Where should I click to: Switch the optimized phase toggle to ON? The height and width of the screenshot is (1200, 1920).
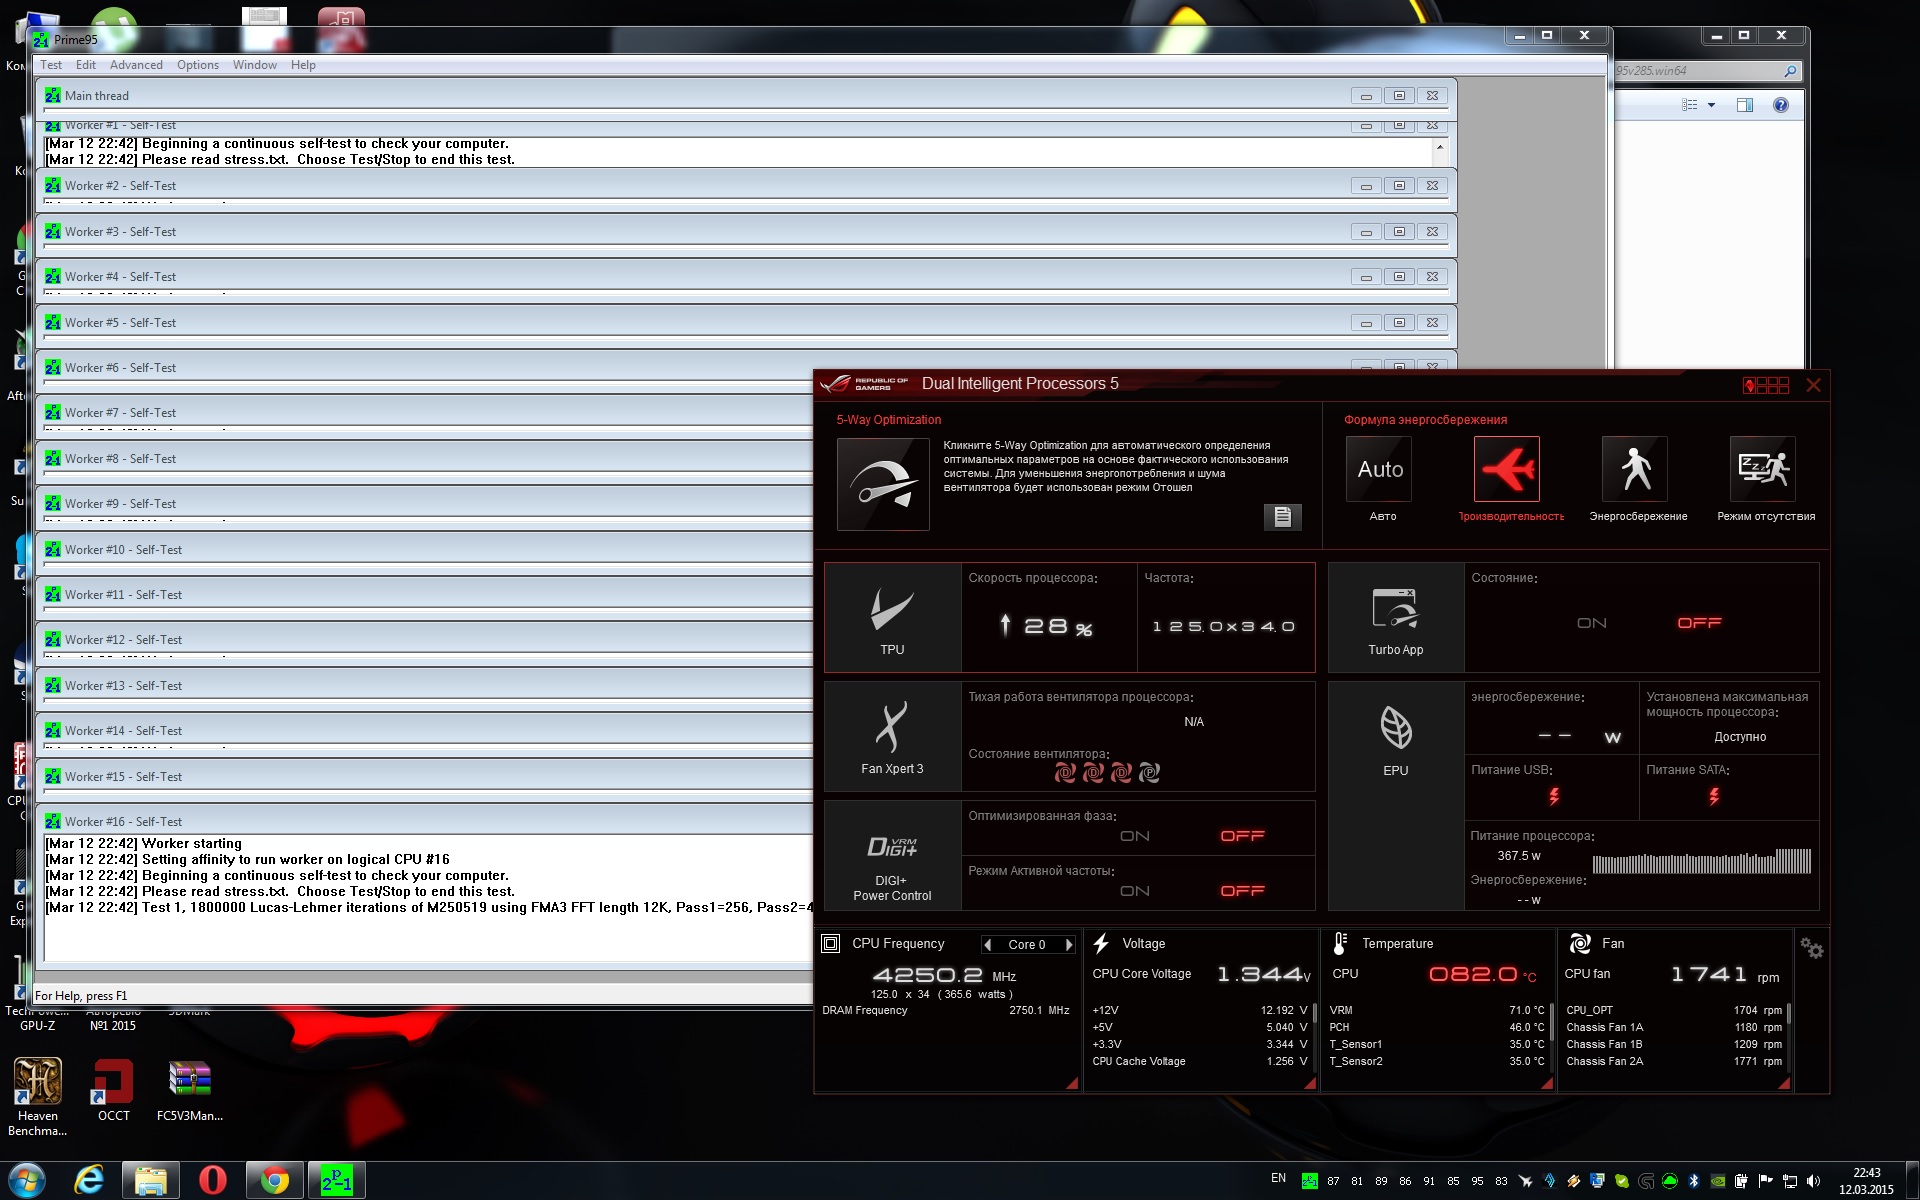1134,836
